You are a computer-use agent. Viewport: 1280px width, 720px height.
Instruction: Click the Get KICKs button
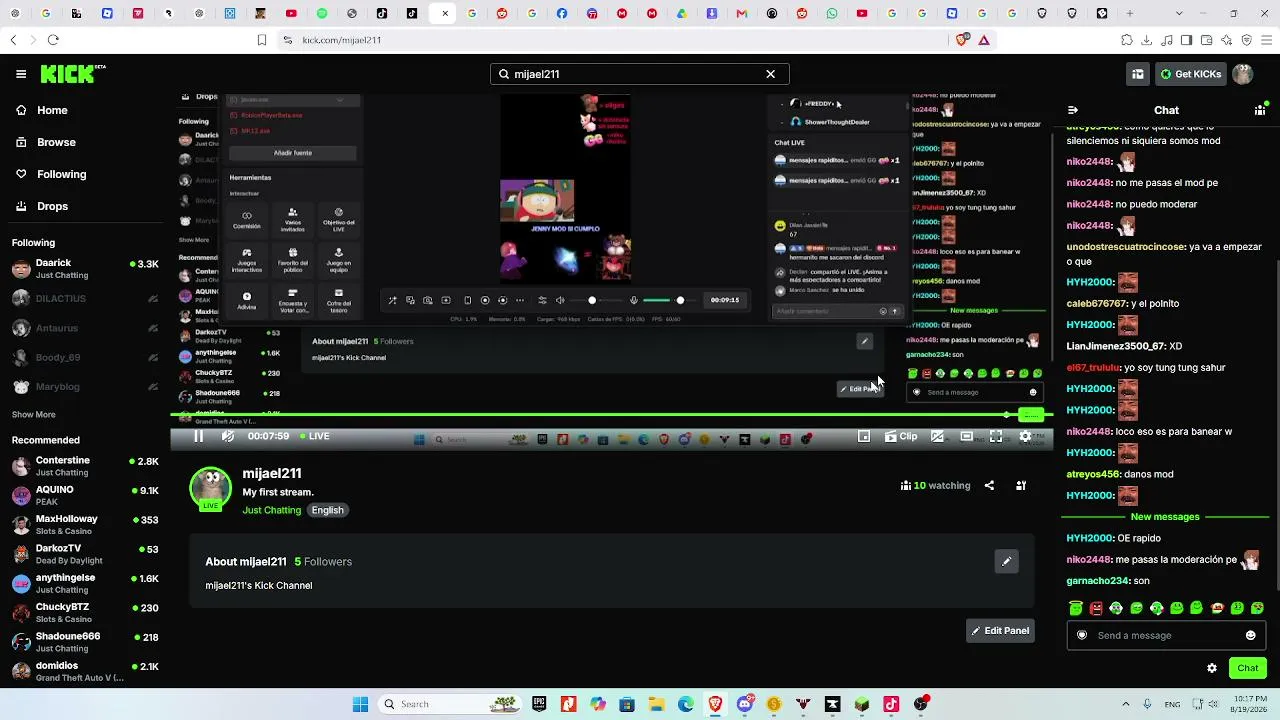pyautogui.click(x=1190, y=74)
